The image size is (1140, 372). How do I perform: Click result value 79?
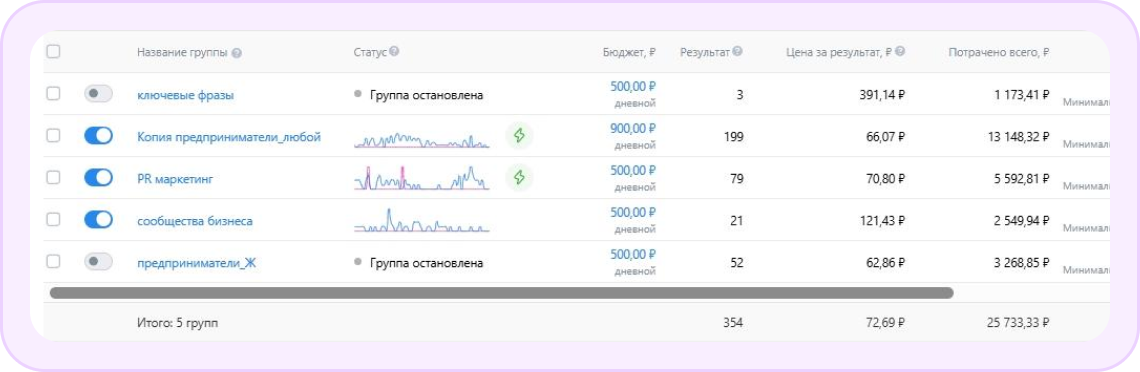(x=736, y=179)
